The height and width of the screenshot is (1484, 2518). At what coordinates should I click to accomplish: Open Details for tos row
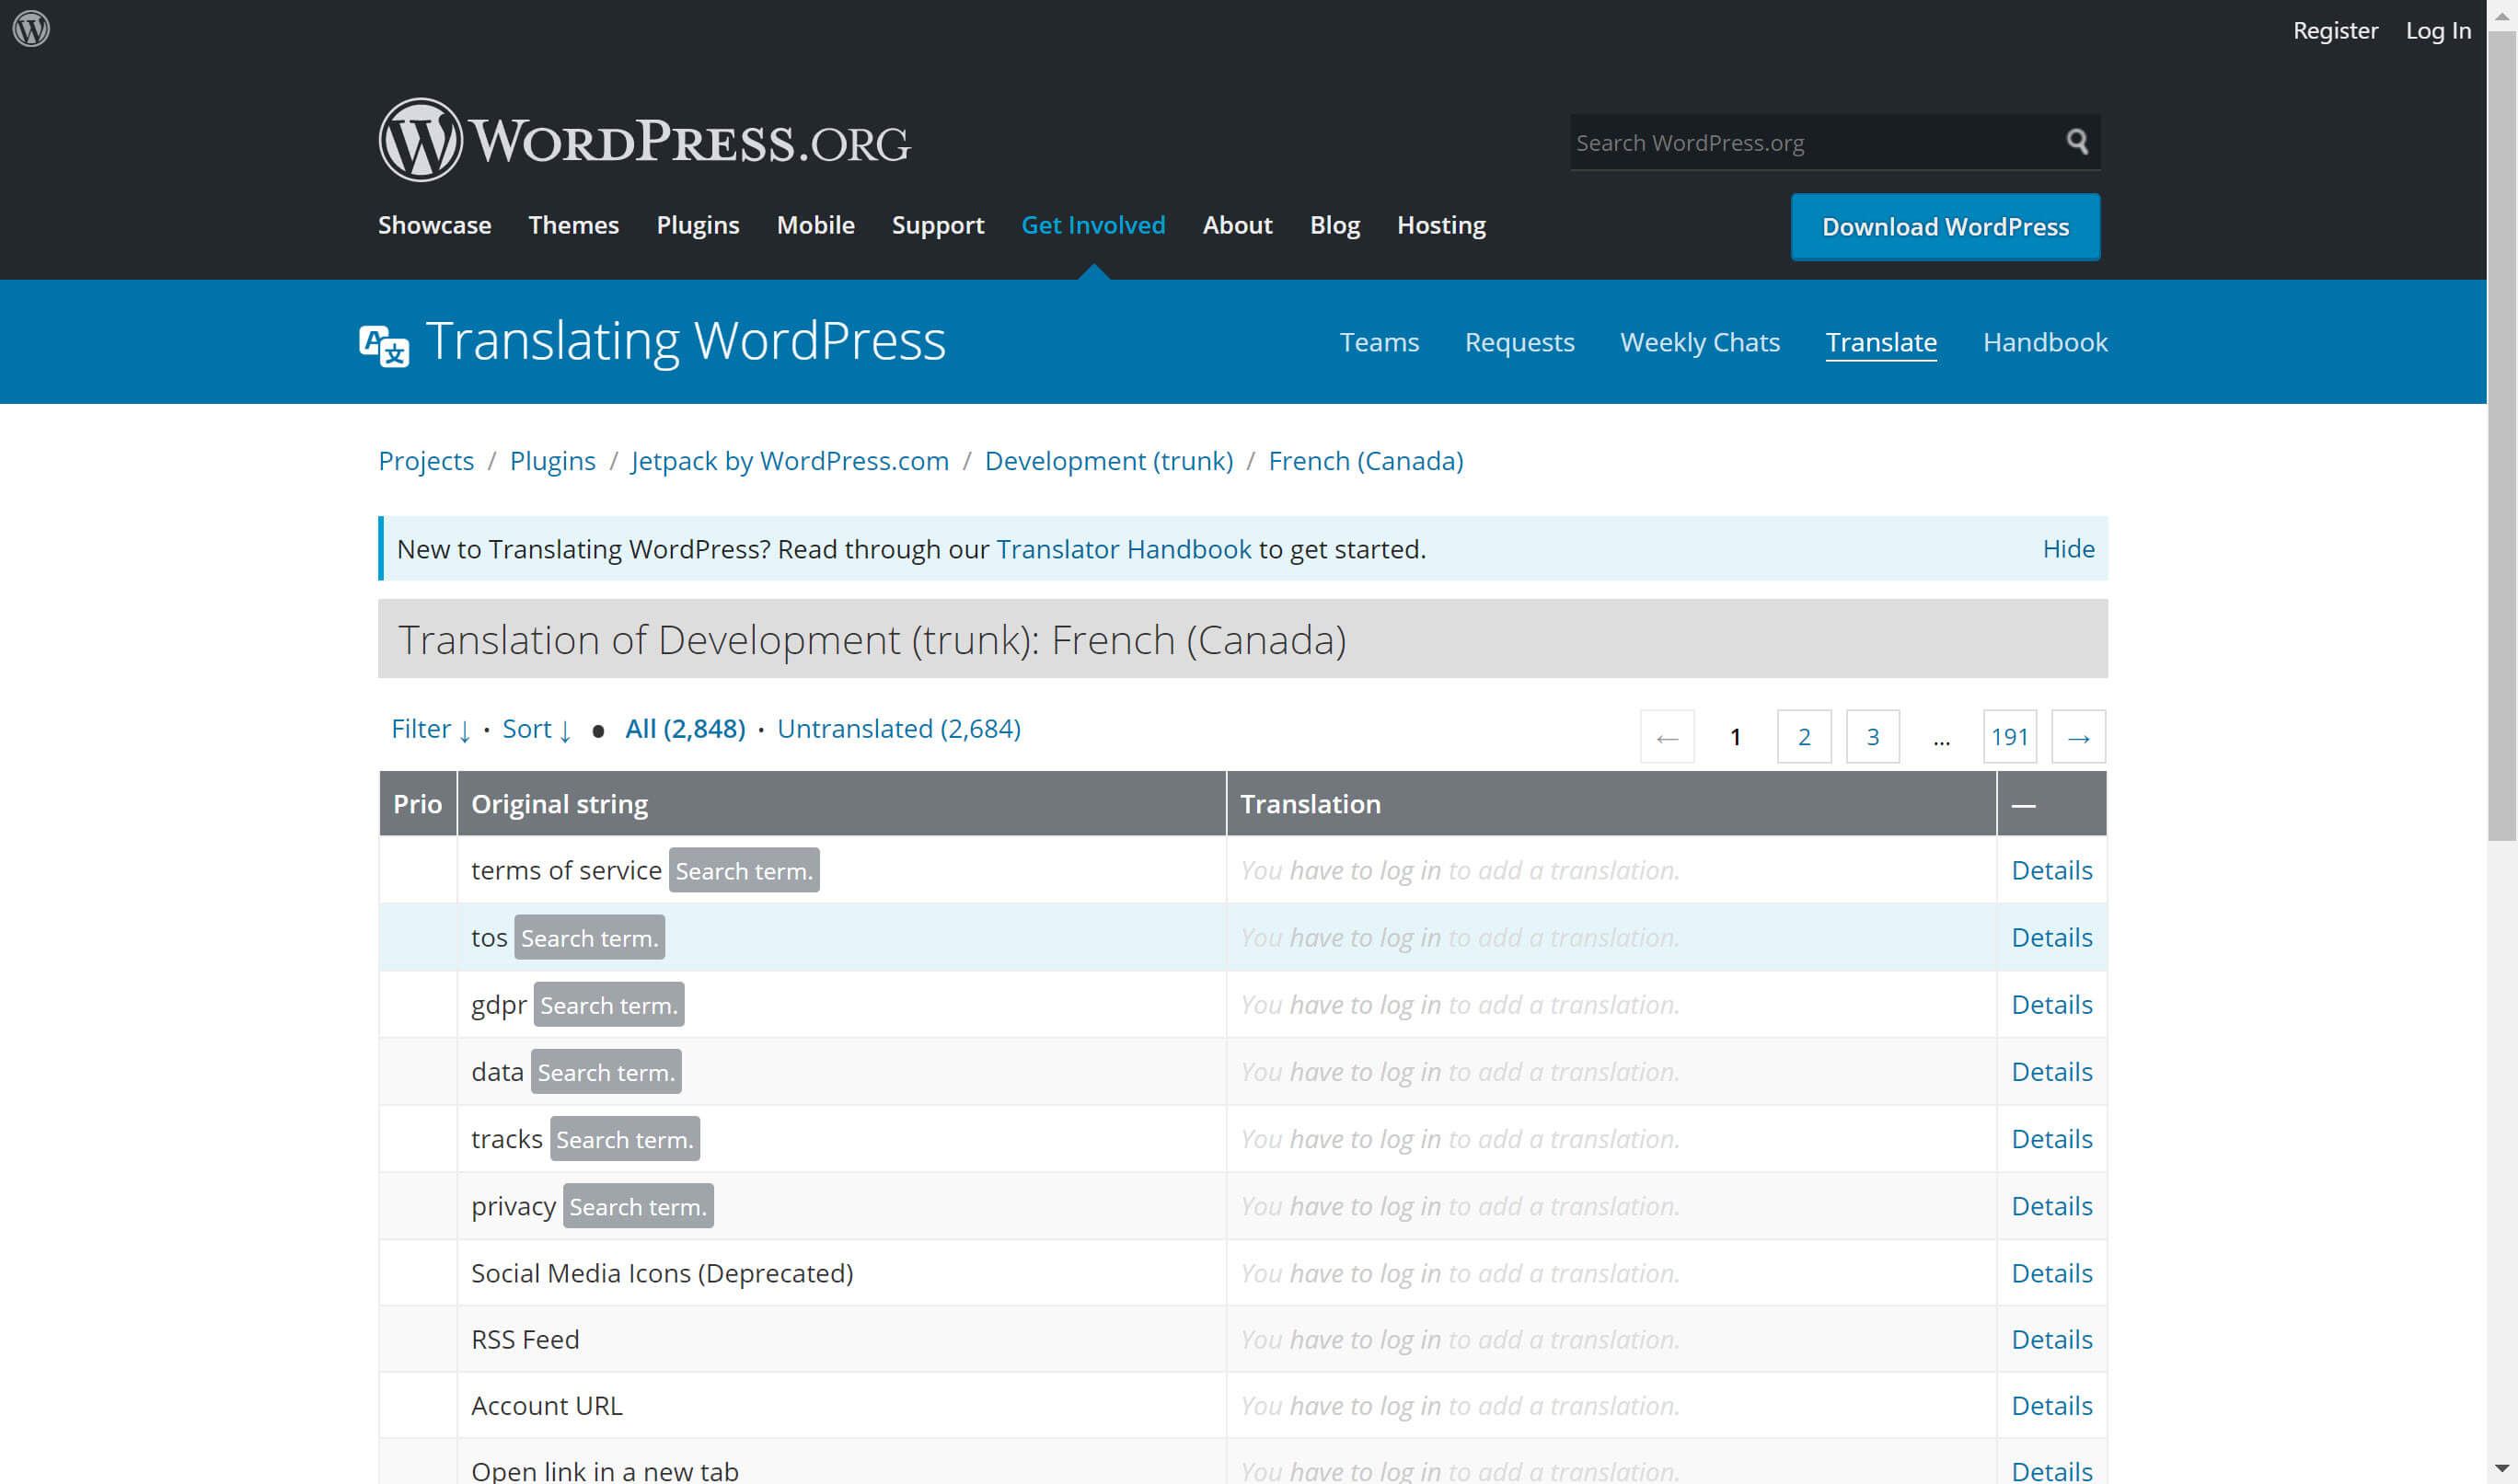tap(2051, 938)
